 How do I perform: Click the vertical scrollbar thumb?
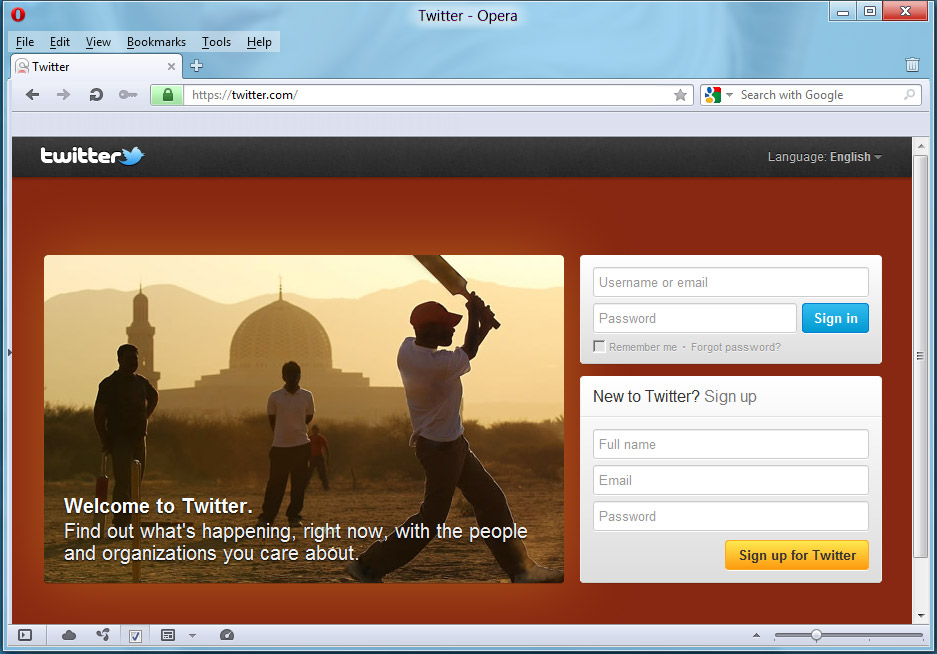(921, 356)
